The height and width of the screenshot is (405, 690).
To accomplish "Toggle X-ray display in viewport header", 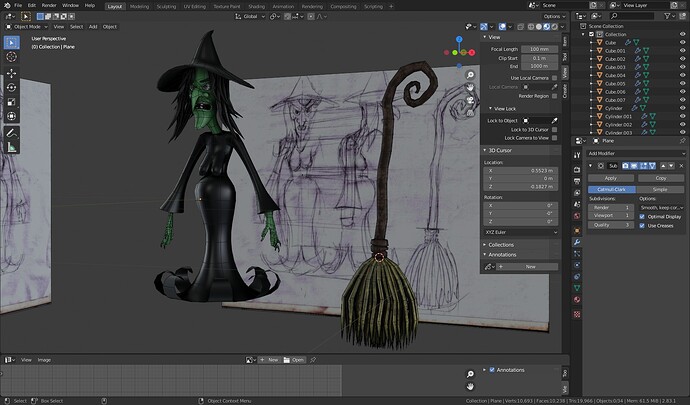I will coord(520,27).
